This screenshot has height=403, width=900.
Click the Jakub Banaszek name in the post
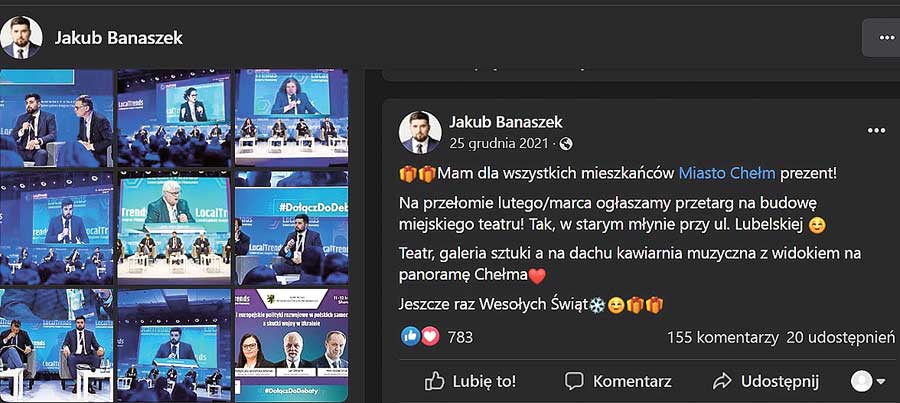click(x=506, y=122)
